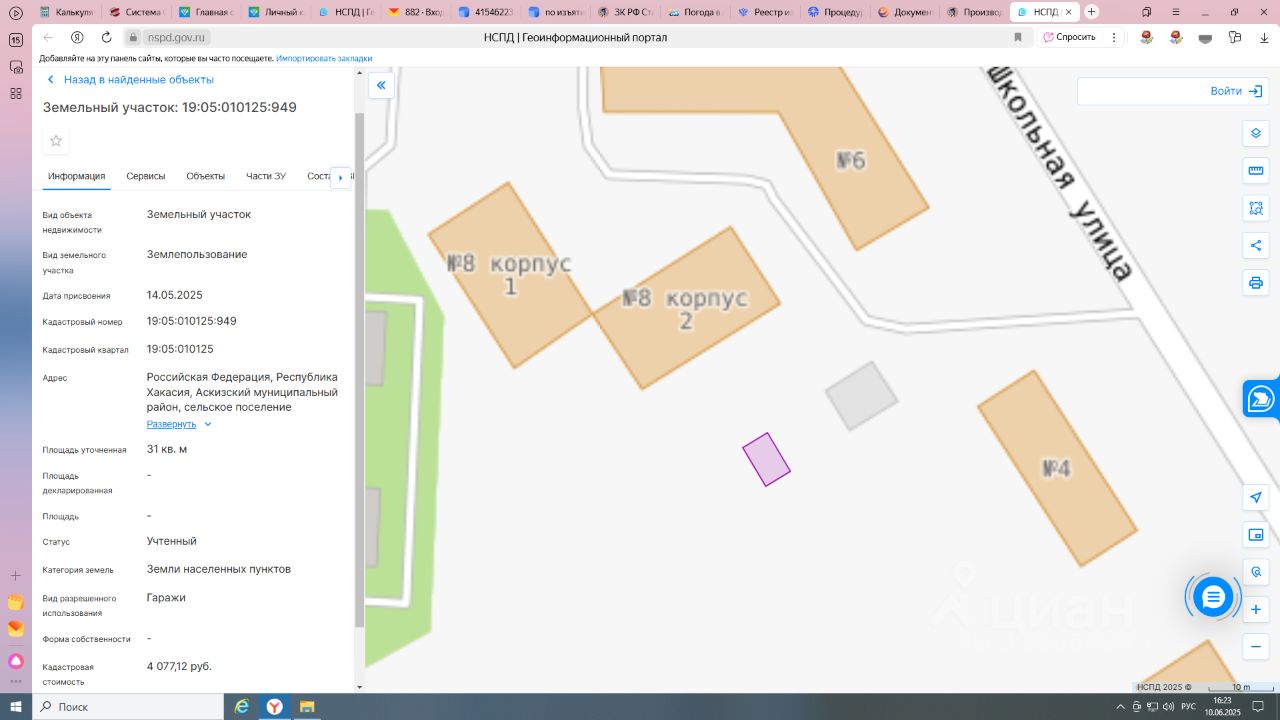Open the new tab button
Viewport: 1280px width, 720px height.
[1091, 12]
